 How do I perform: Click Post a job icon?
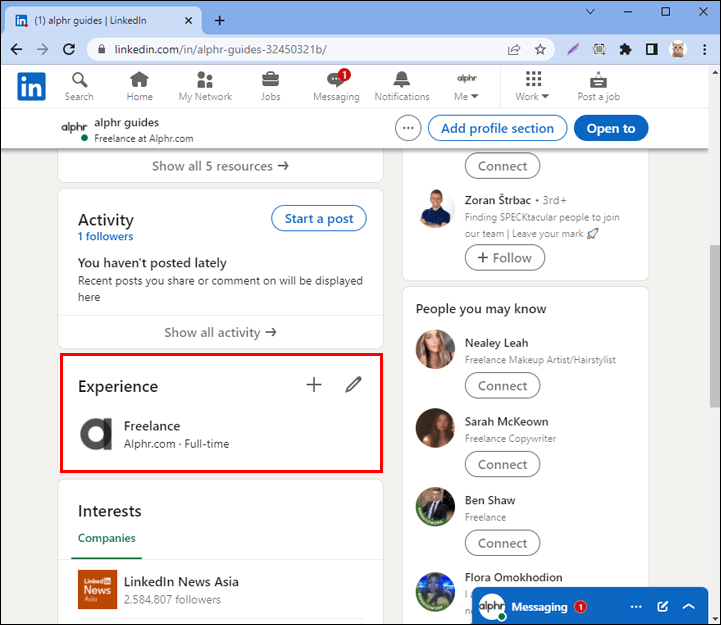point(598,86)
